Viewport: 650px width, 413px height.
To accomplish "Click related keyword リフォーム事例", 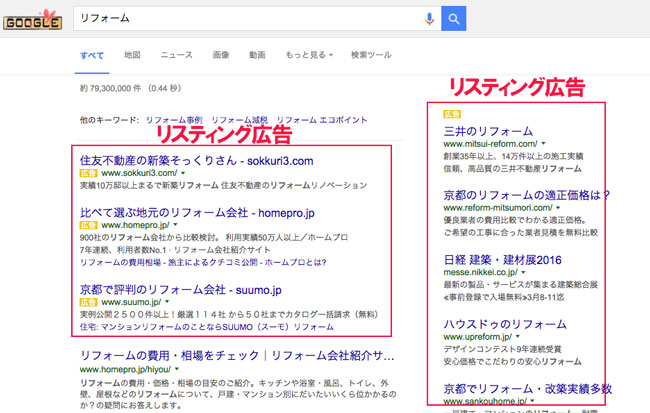I will coord(174,120).
